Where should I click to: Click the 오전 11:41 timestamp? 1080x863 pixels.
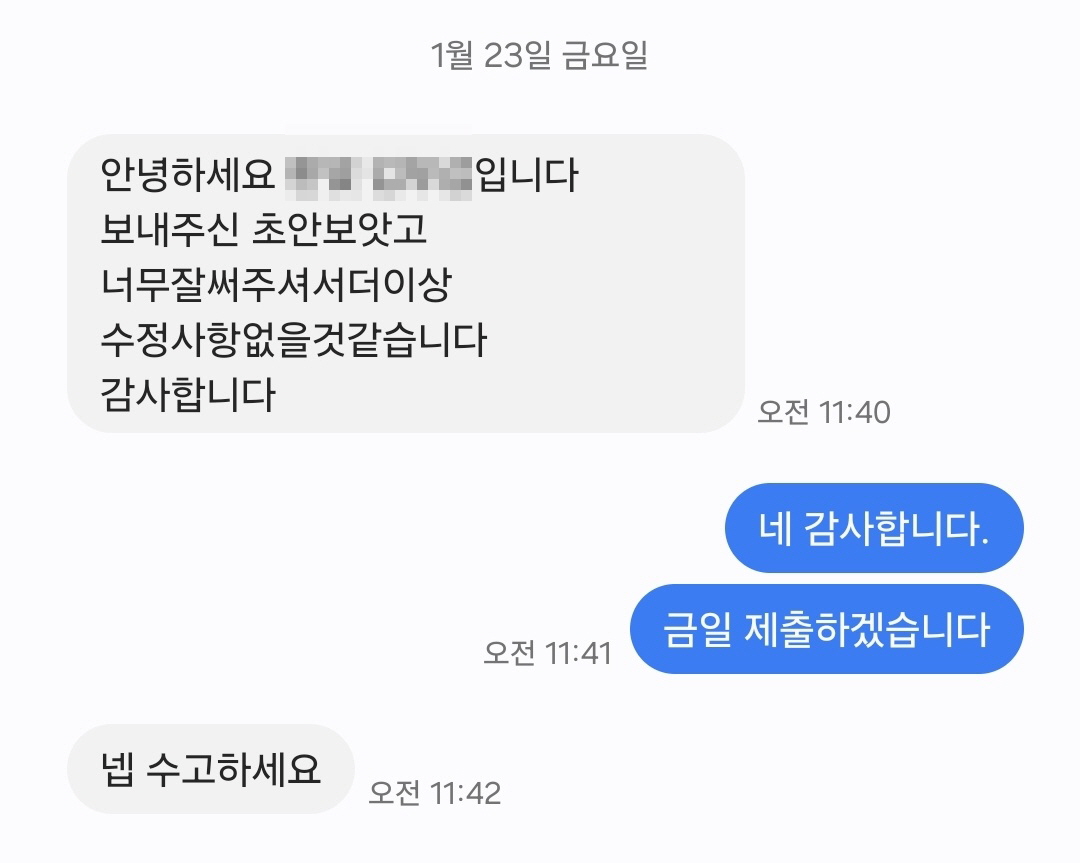click(548, 653)
